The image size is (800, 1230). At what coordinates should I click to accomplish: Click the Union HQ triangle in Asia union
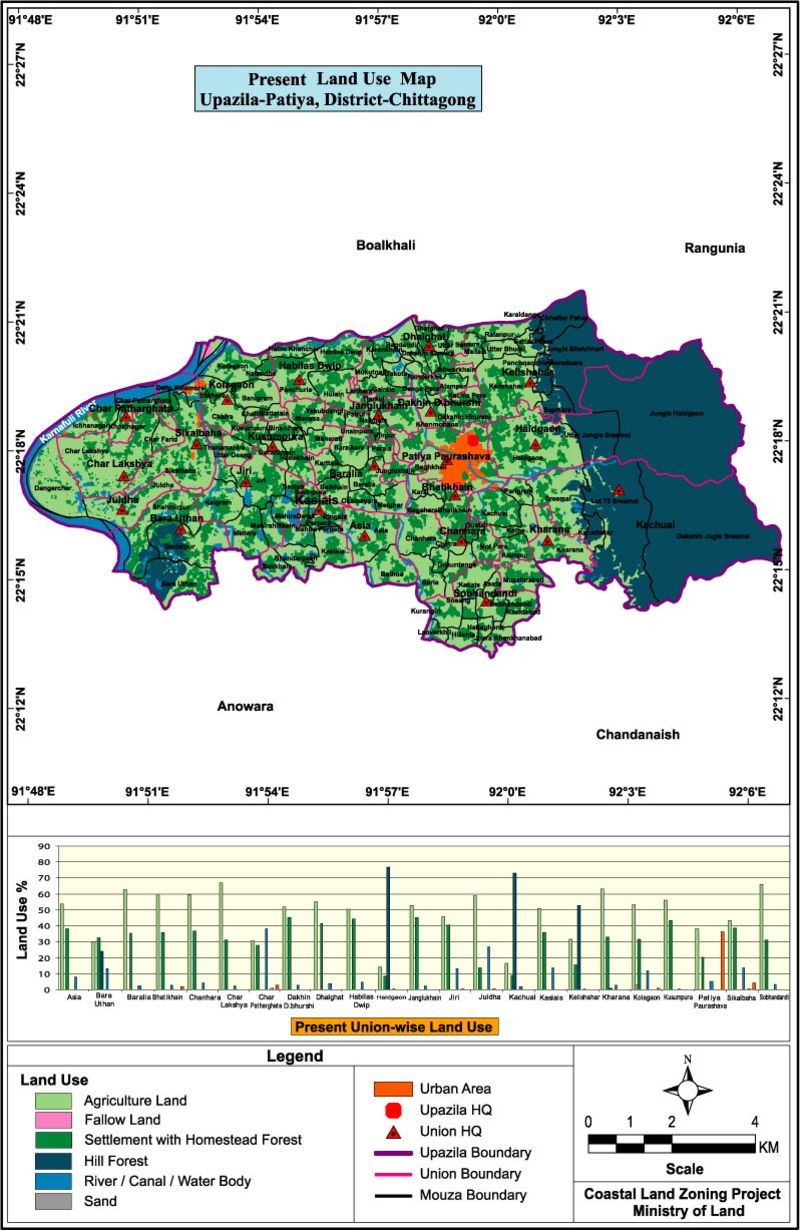point(365,536)
